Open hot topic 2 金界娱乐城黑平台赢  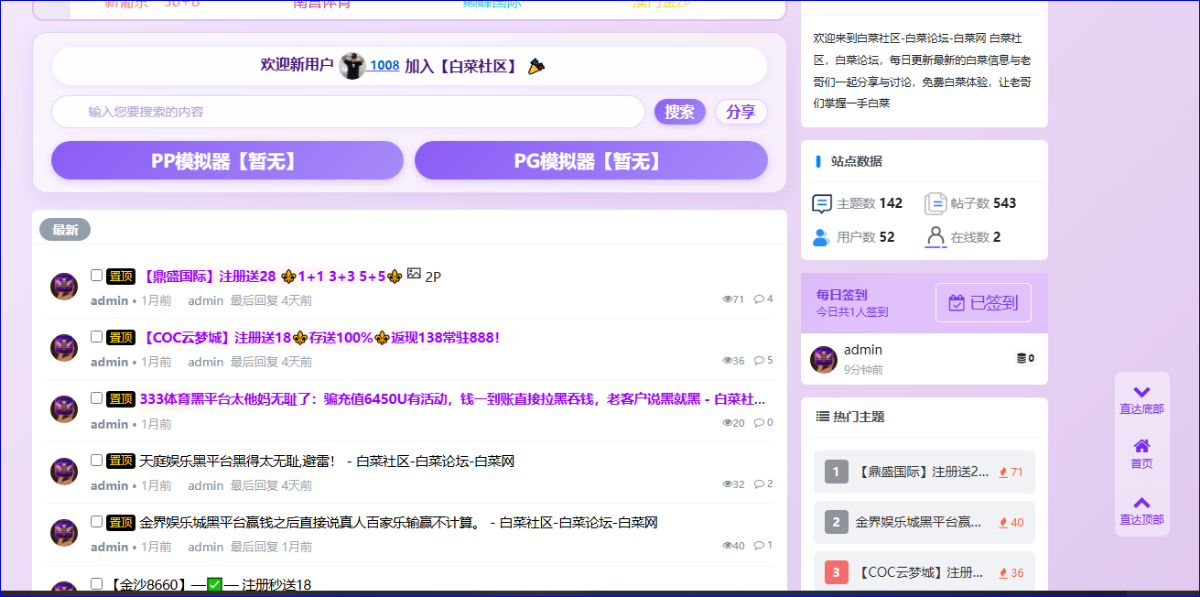925,522
